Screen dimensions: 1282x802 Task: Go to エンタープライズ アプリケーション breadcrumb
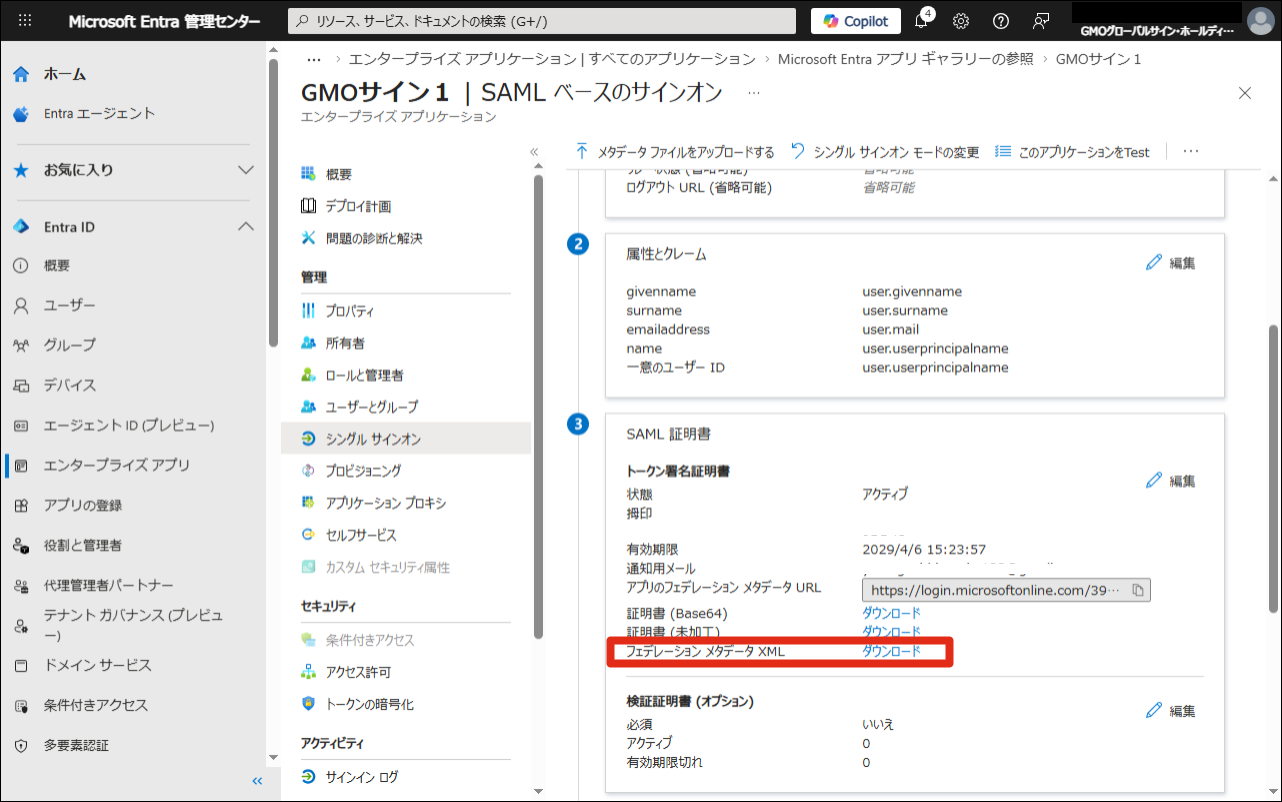552,59
